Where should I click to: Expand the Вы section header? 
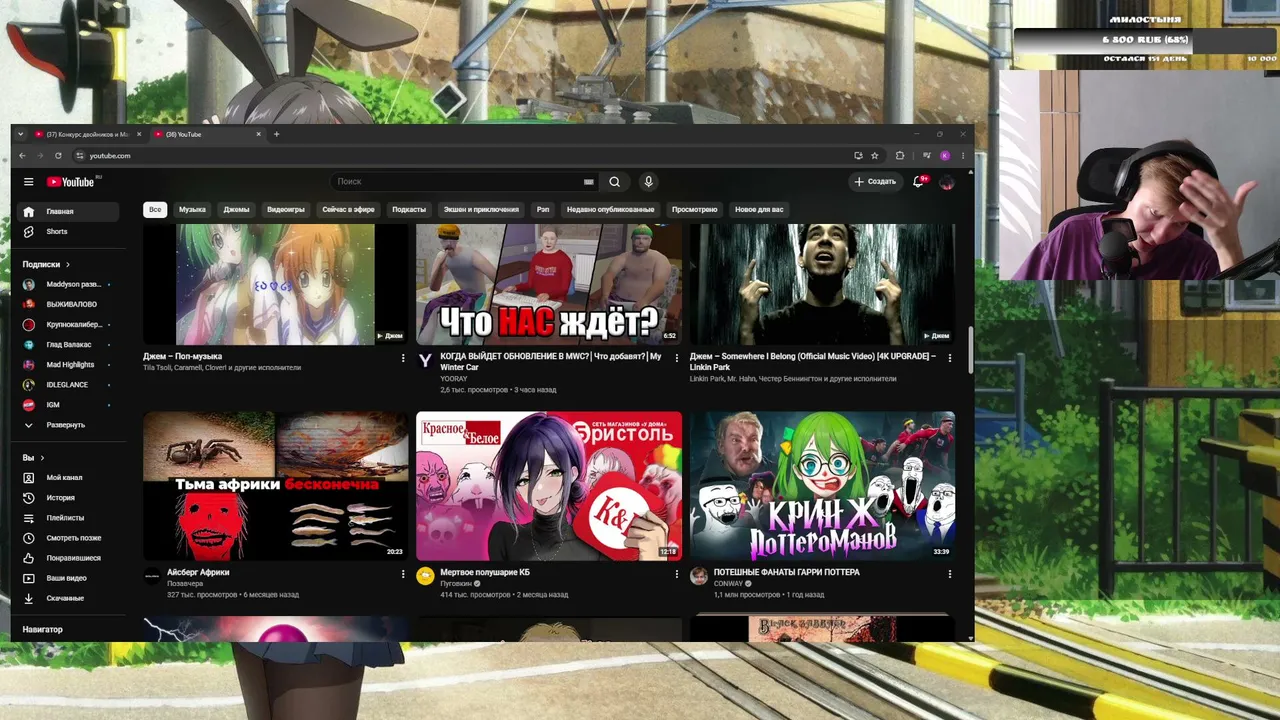(x=33, y=458)
